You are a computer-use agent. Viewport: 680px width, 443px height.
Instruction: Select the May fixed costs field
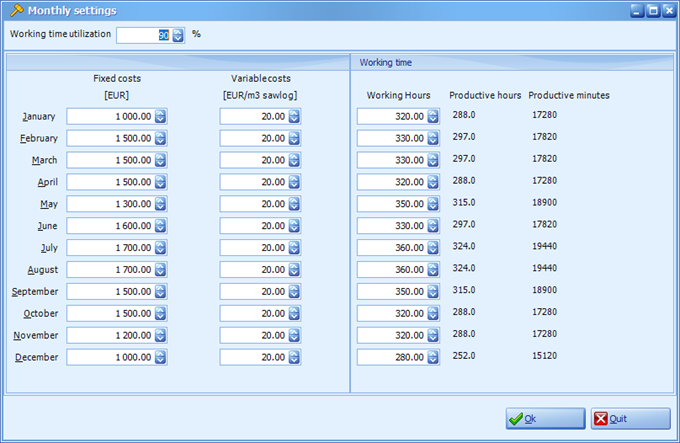pyautogui.click(x=117, y=204)
